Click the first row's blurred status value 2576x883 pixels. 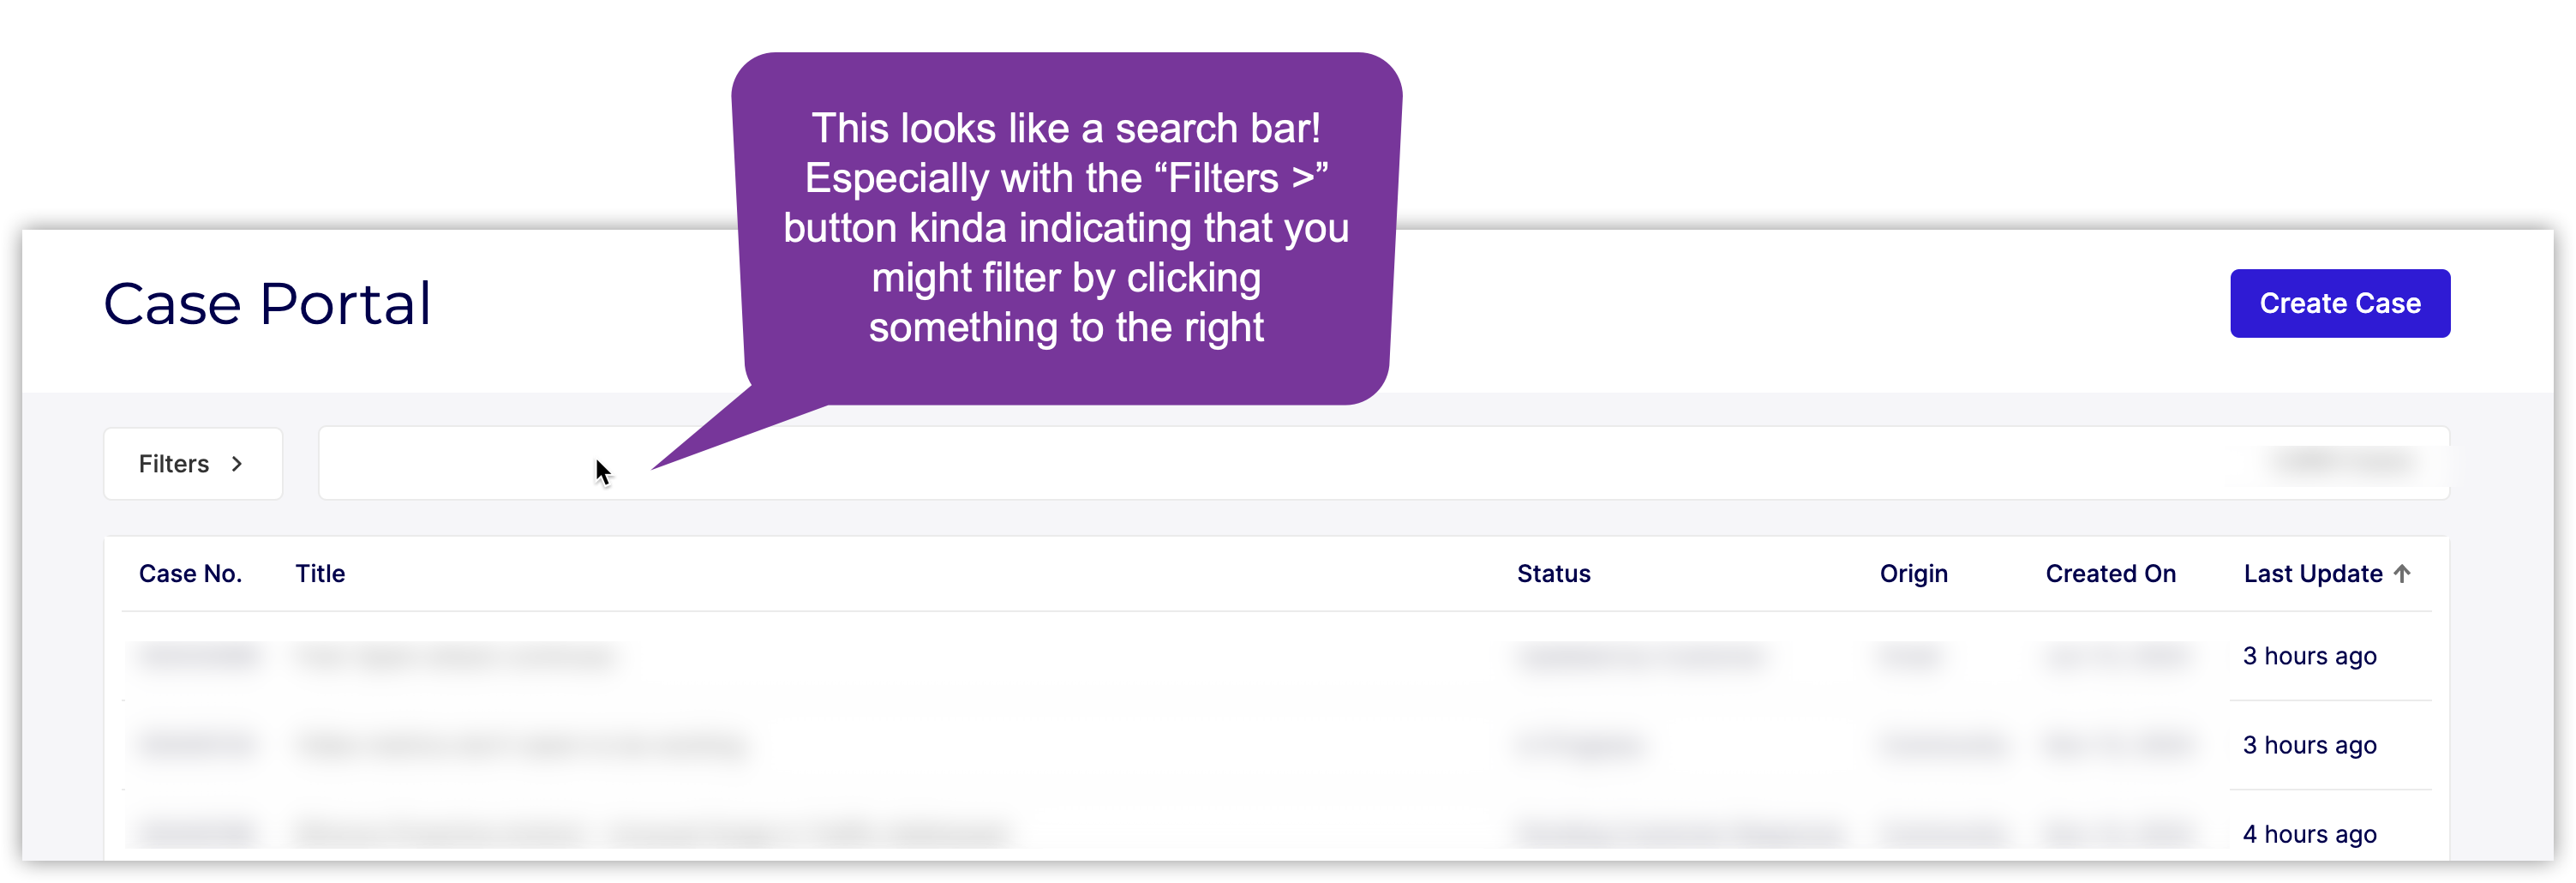[x=1640, y=656]
